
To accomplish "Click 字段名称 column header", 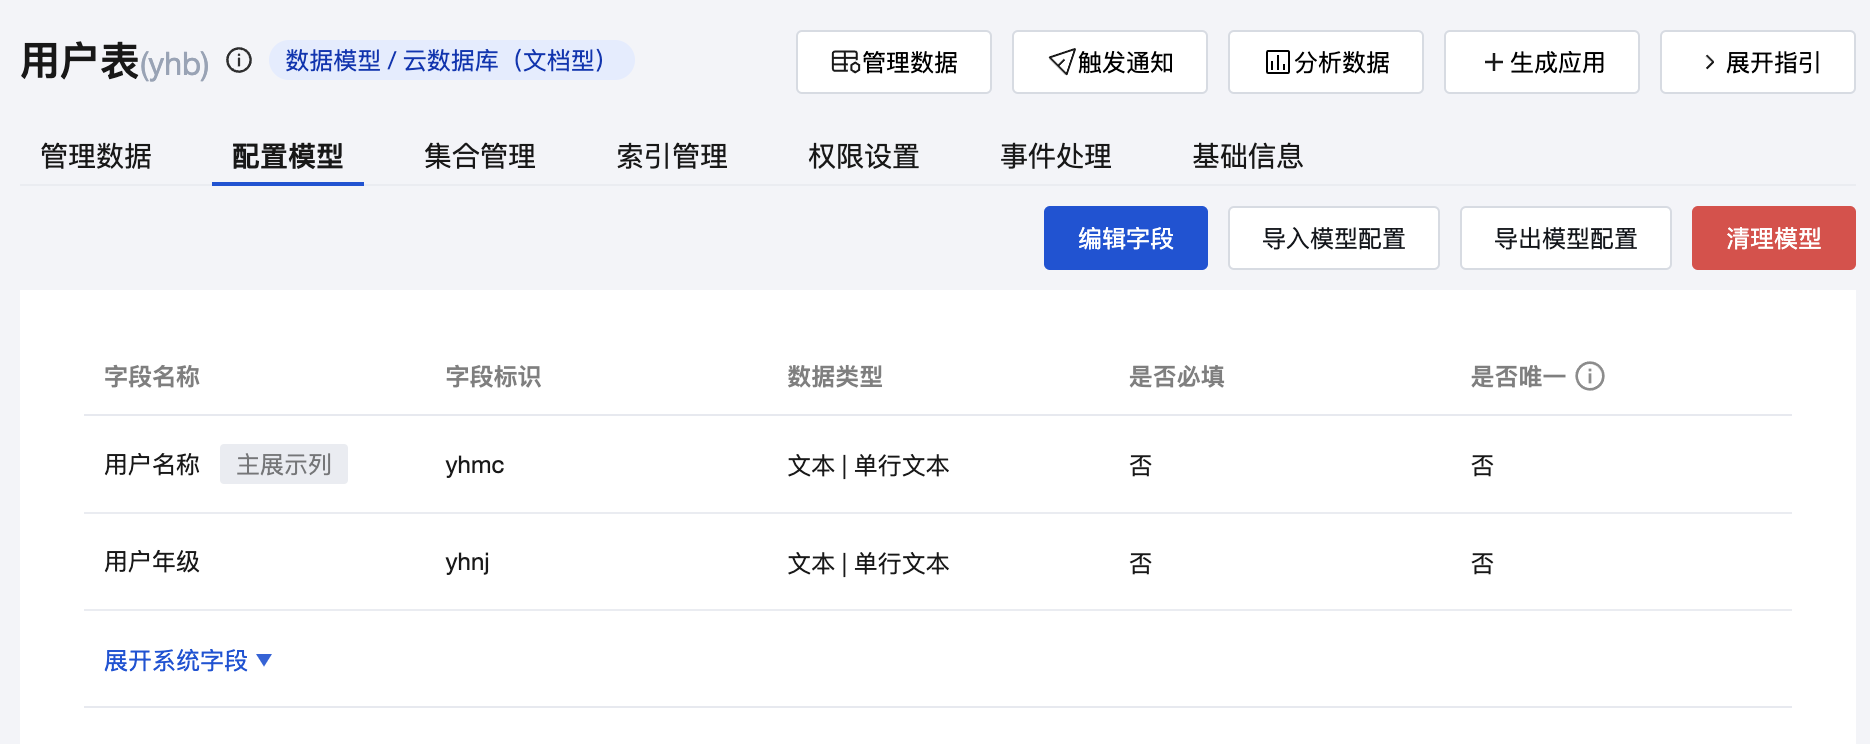I will tap(152, 376).
